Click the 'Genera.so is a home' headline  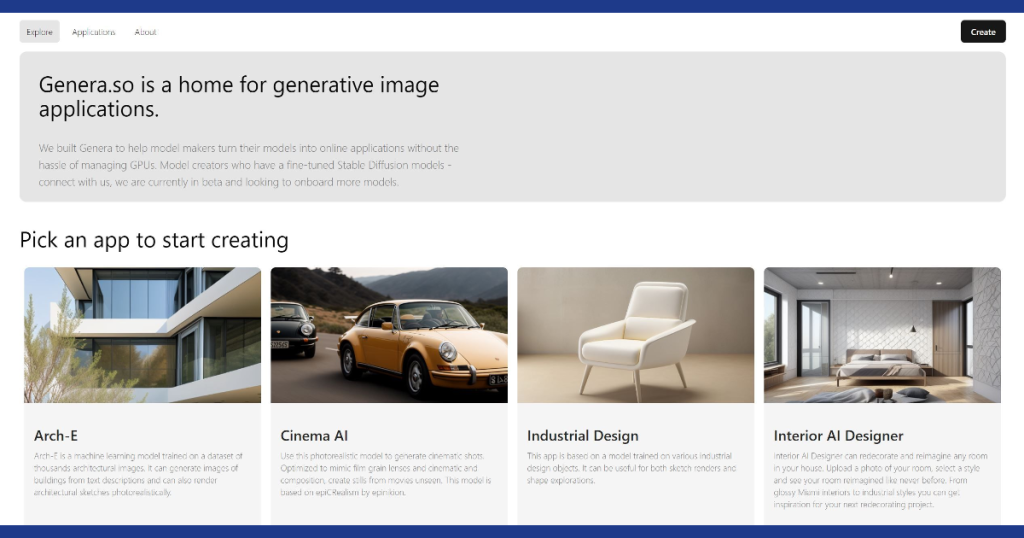239,97
